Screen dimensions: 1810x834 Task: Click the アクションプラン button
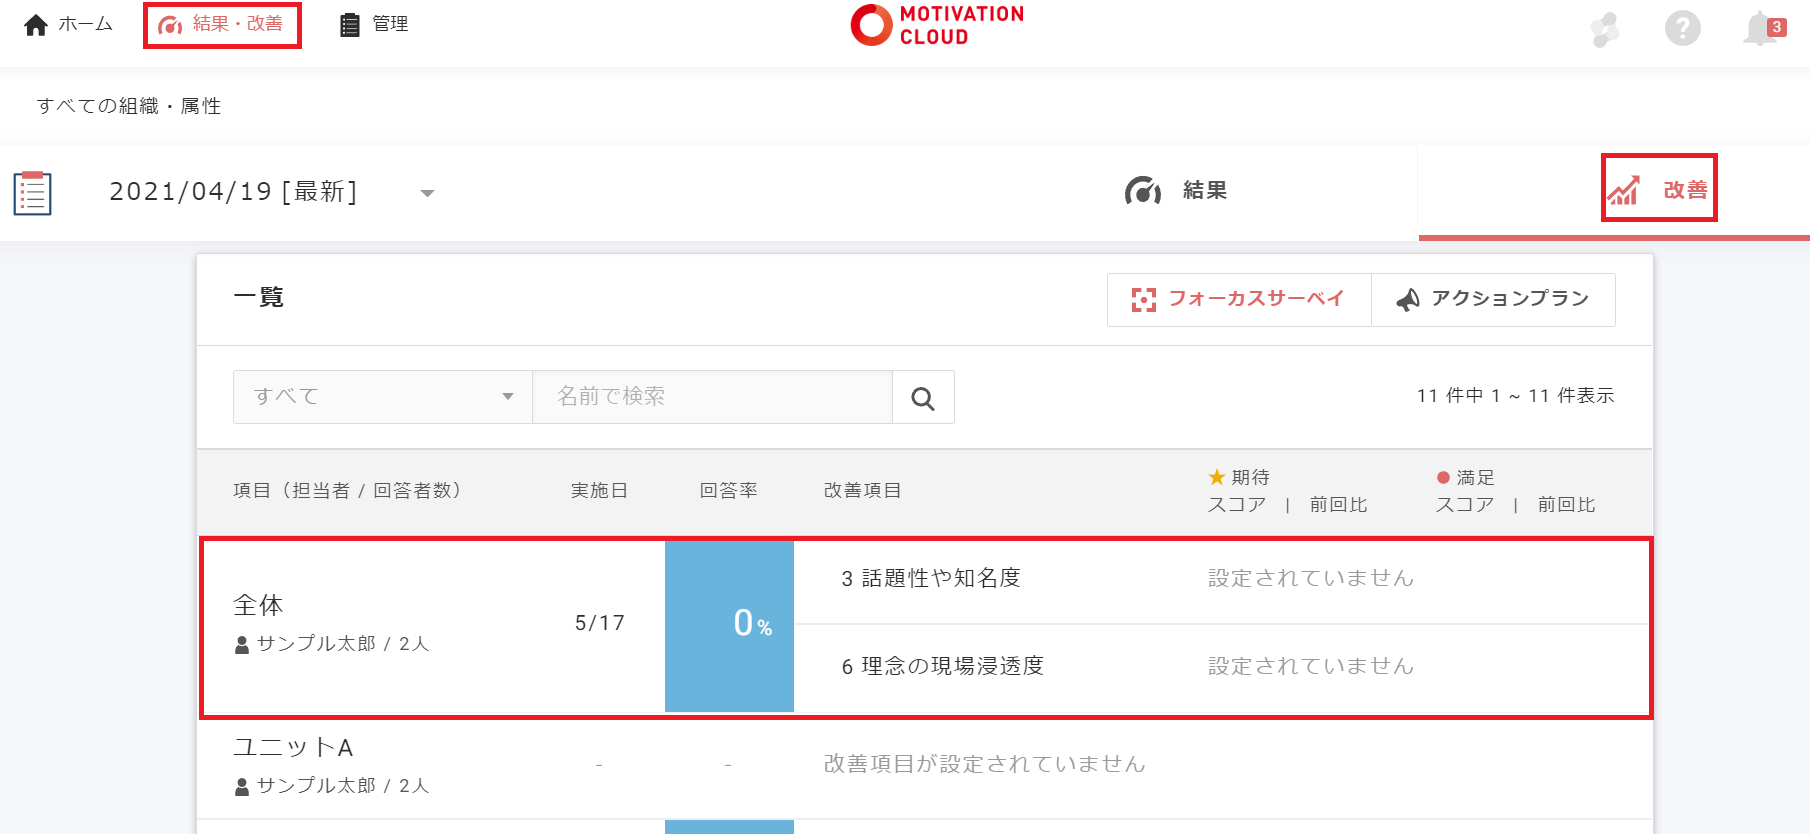click(x=1493, y=299)
